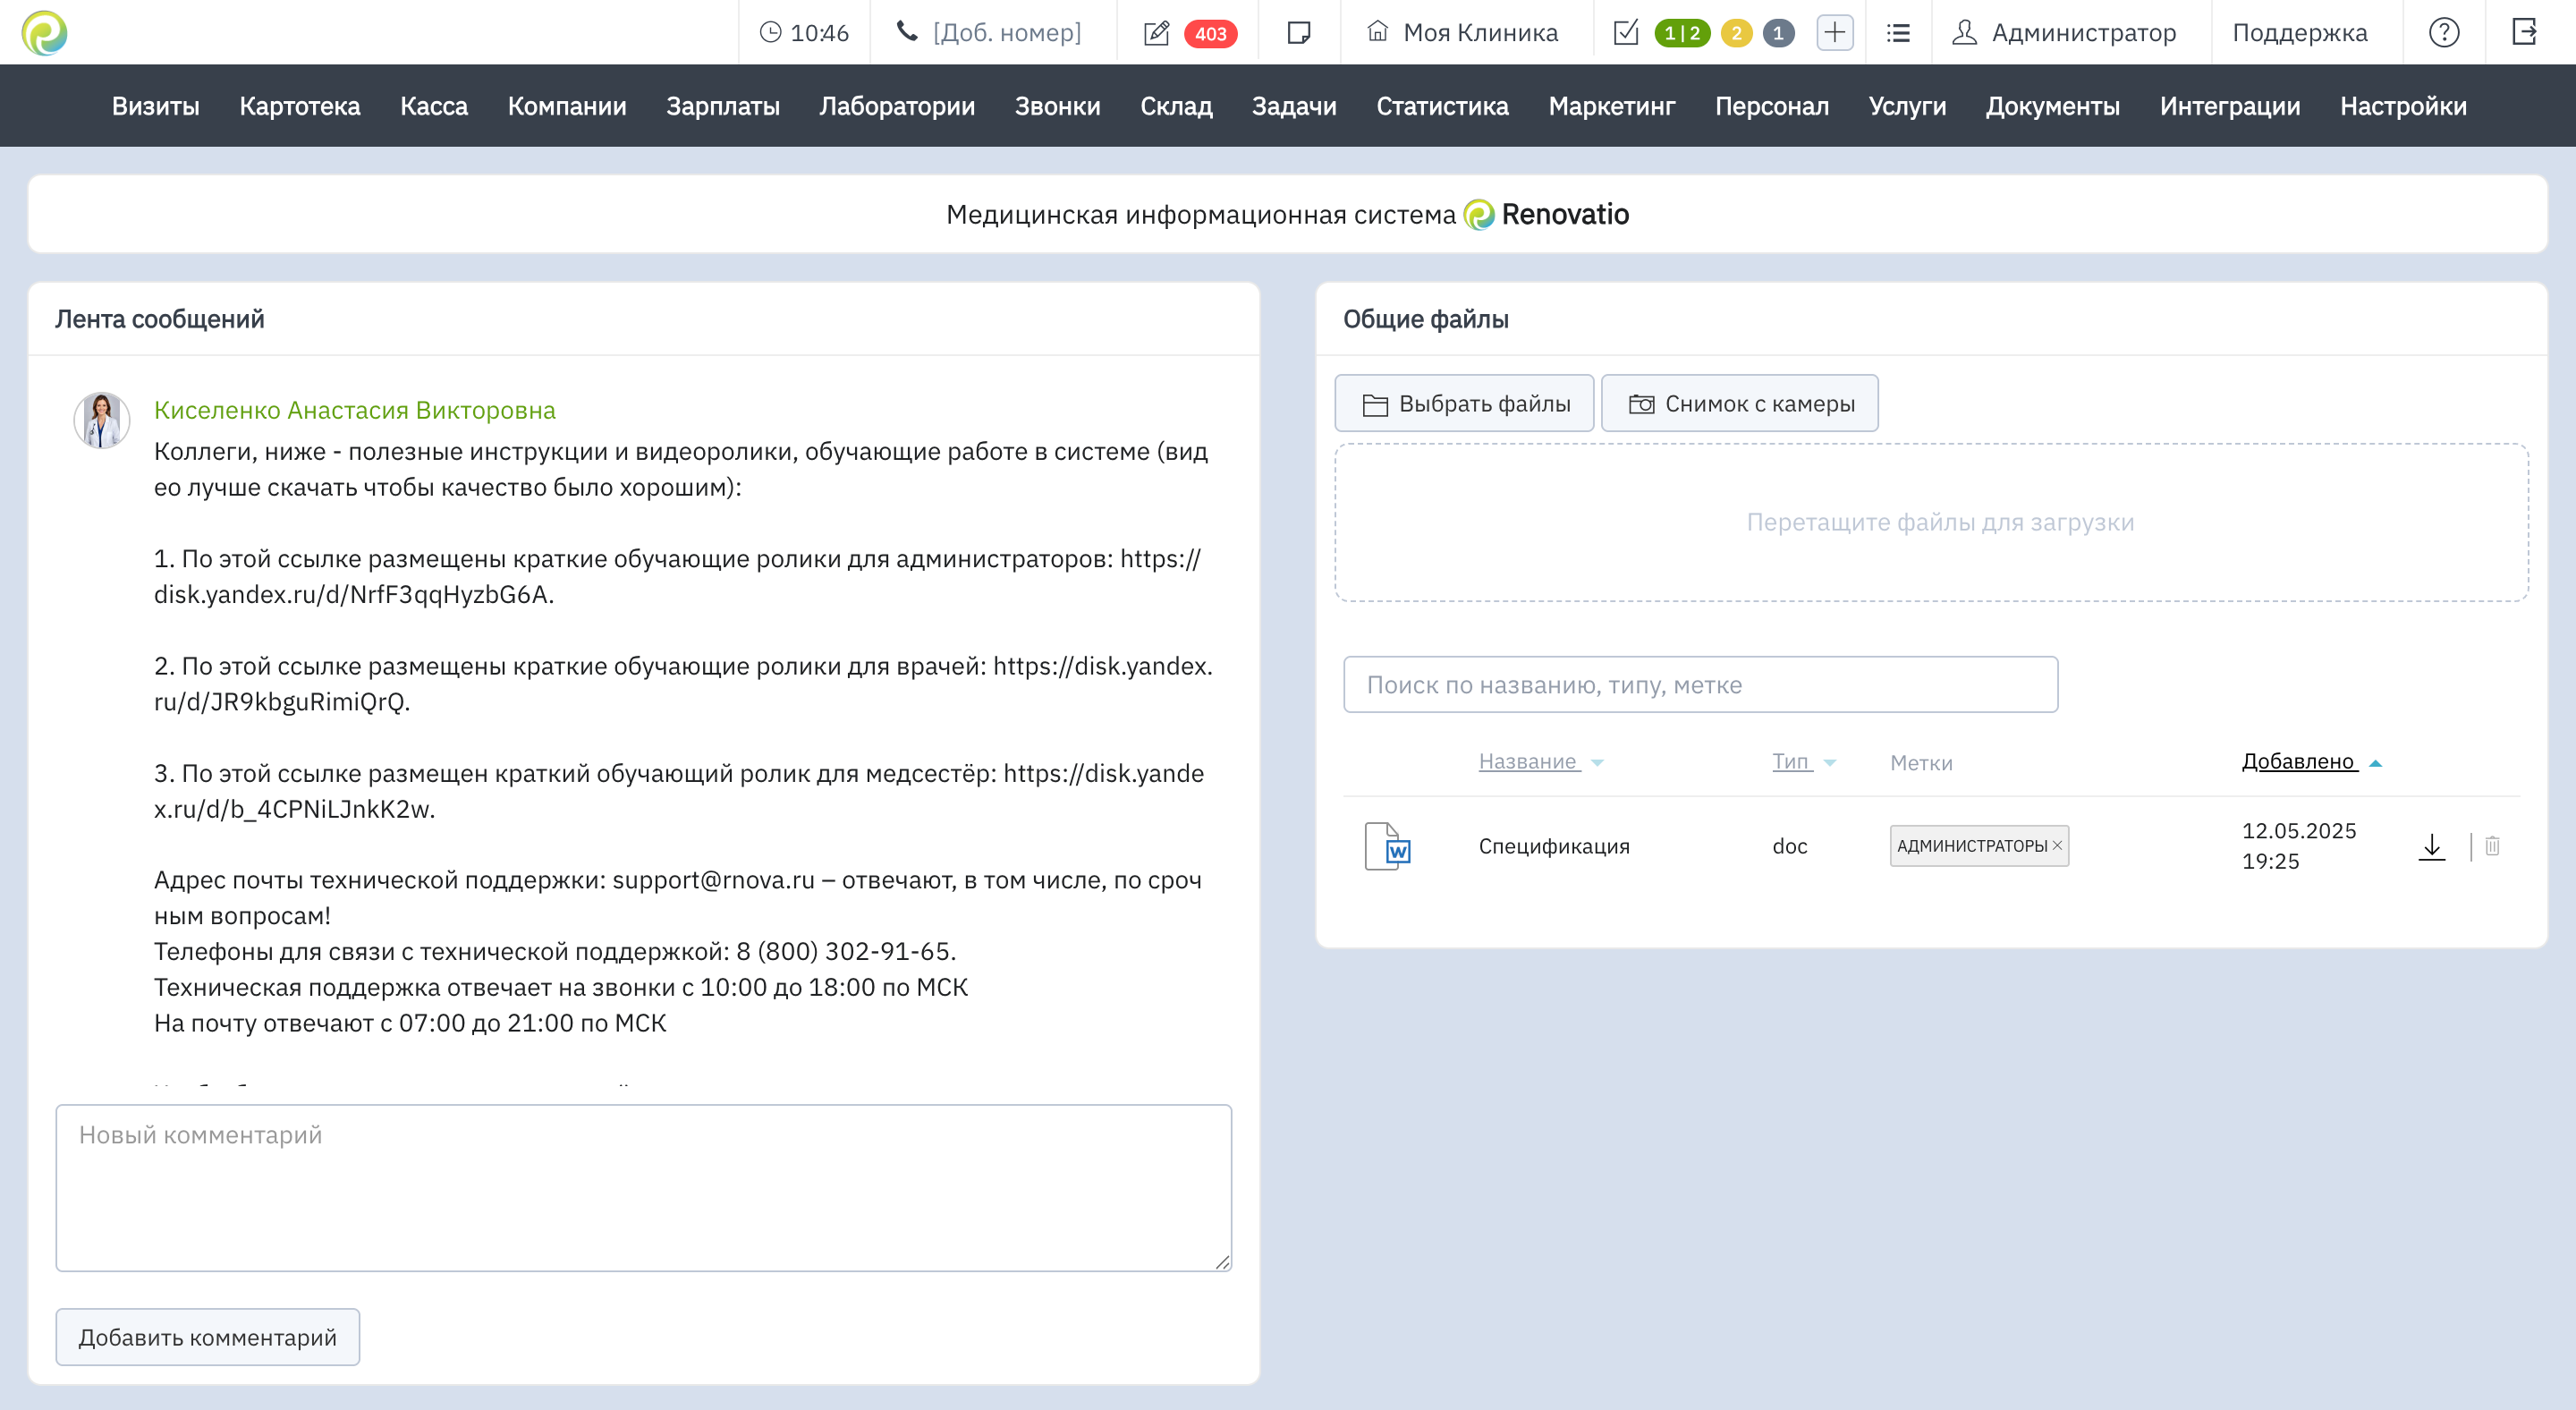Open the sticky note icon
2576x1410 pixels.
point(1299,33)
